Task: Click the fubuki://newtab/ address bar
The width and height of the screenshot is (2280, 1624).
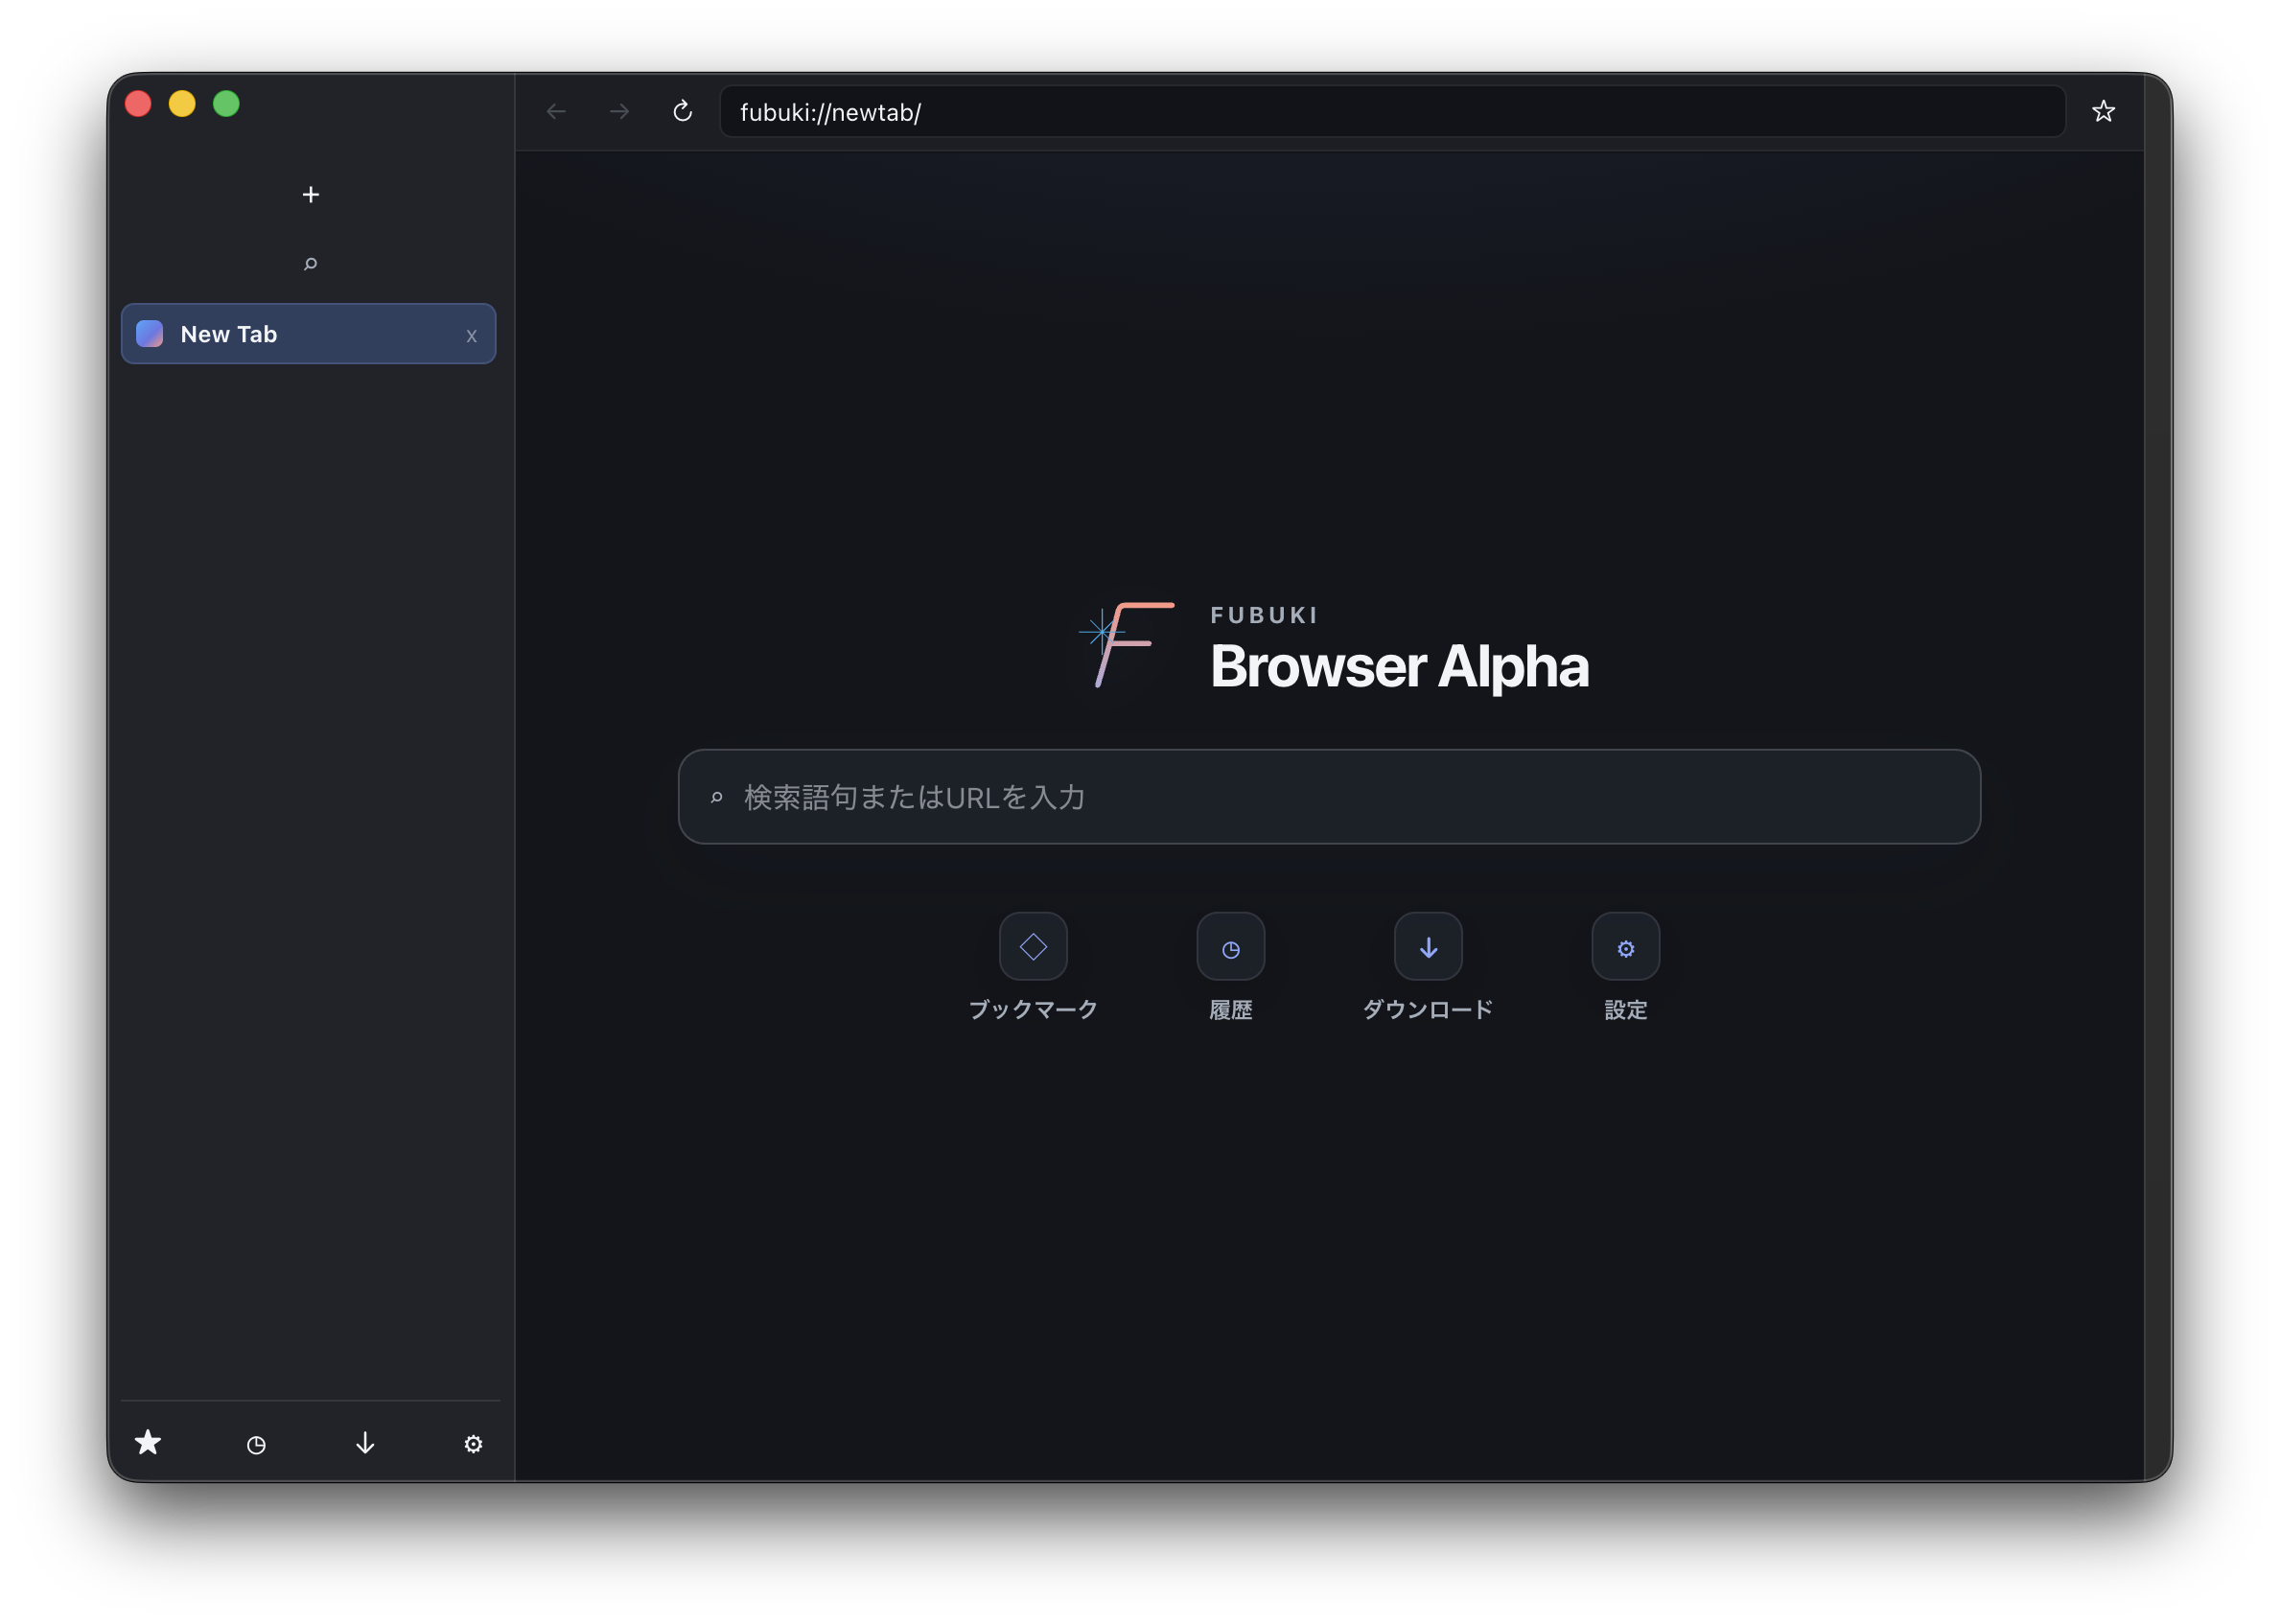Action: click(x=1392, y=111)
